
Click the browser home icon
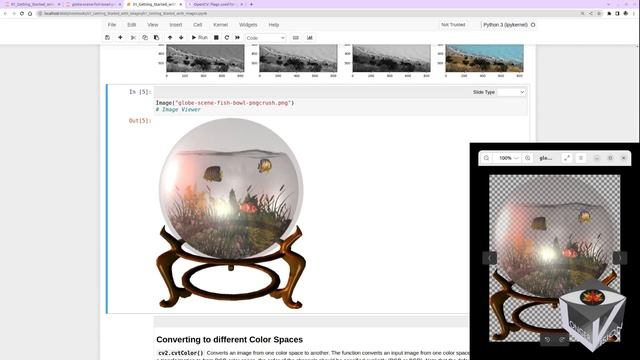click(30, 13)
